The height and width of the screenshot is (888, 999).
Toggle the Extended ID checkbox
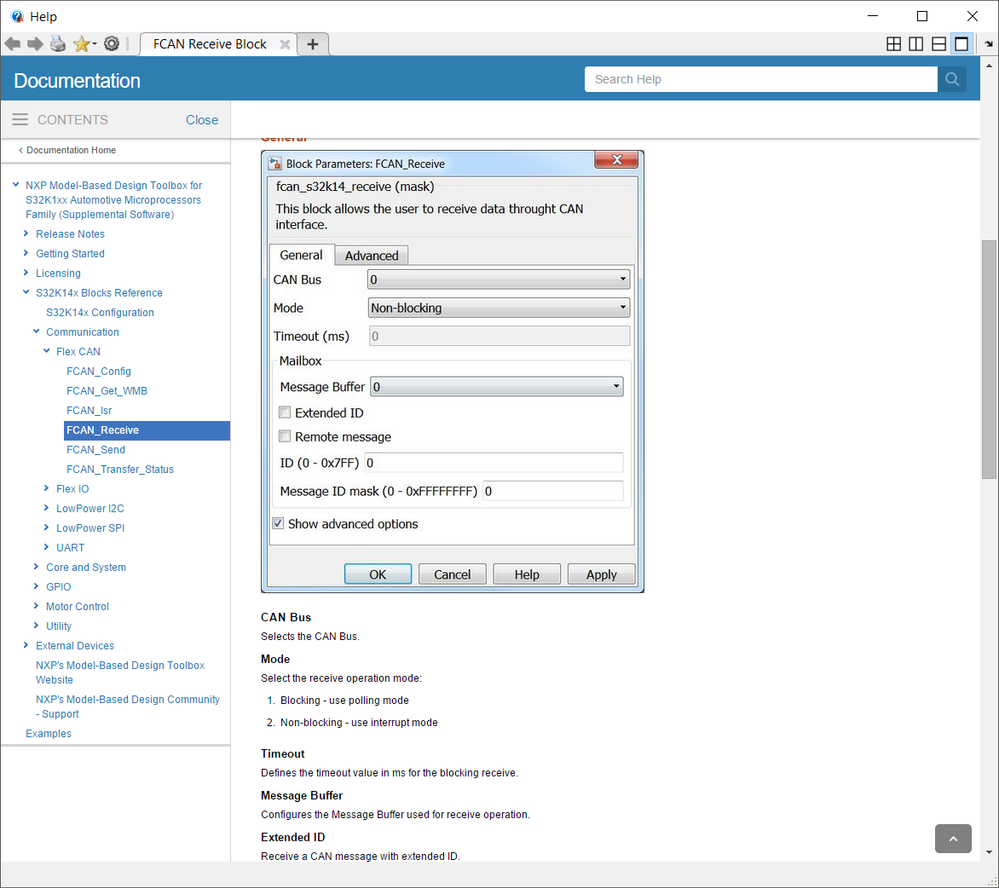[285, 412]
